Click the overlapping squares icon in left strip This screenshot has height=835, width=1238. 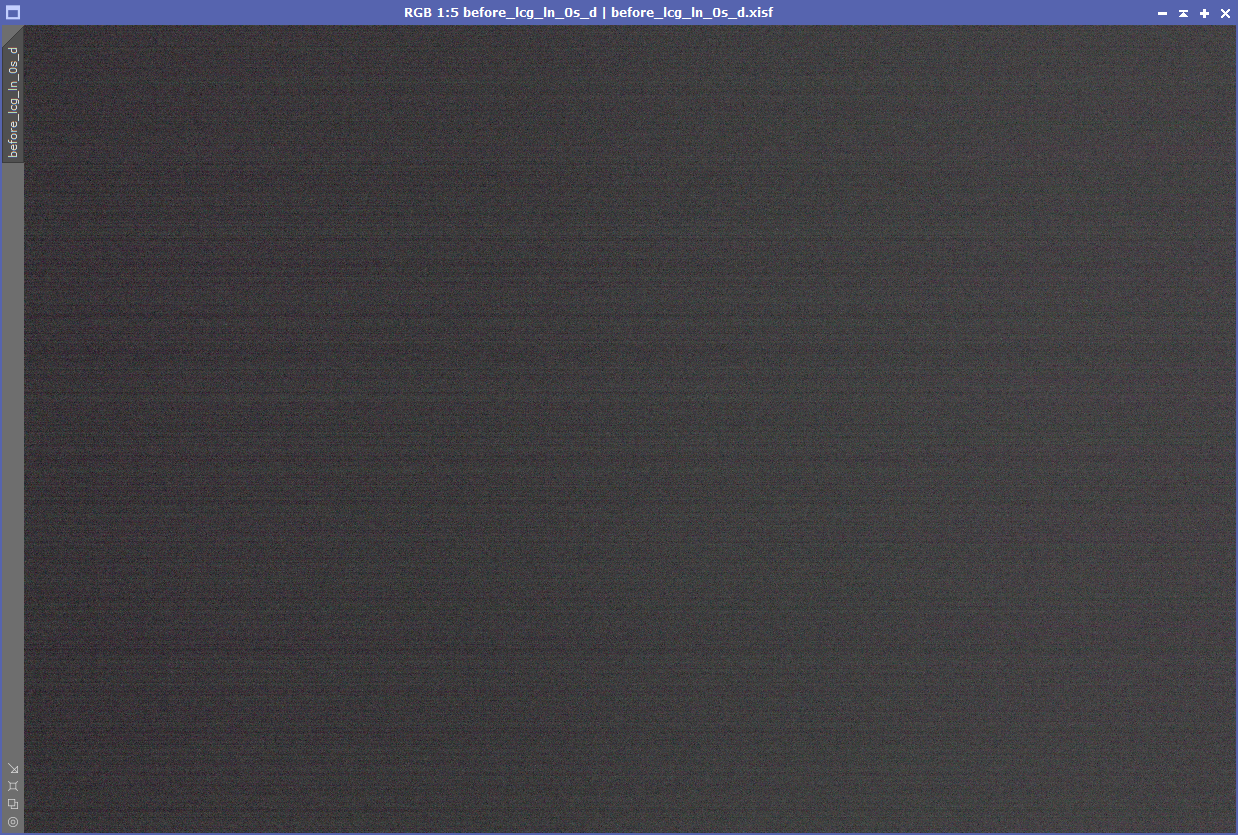tap(13, 804)
